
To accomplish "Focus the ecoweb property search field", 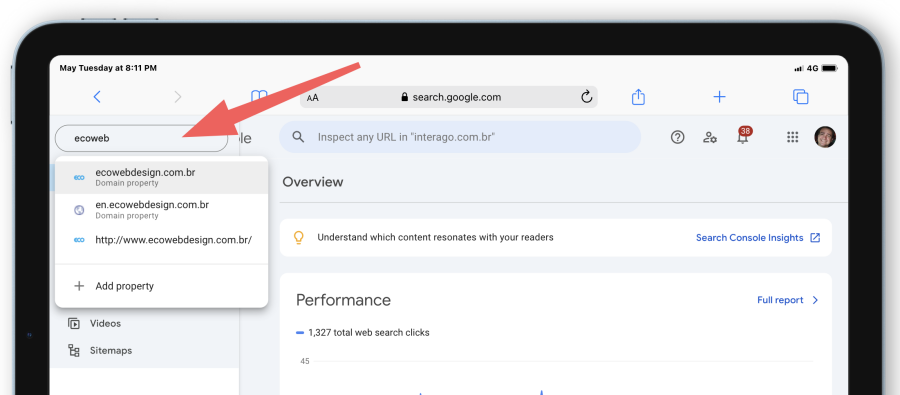I will [x=141, y=138].
